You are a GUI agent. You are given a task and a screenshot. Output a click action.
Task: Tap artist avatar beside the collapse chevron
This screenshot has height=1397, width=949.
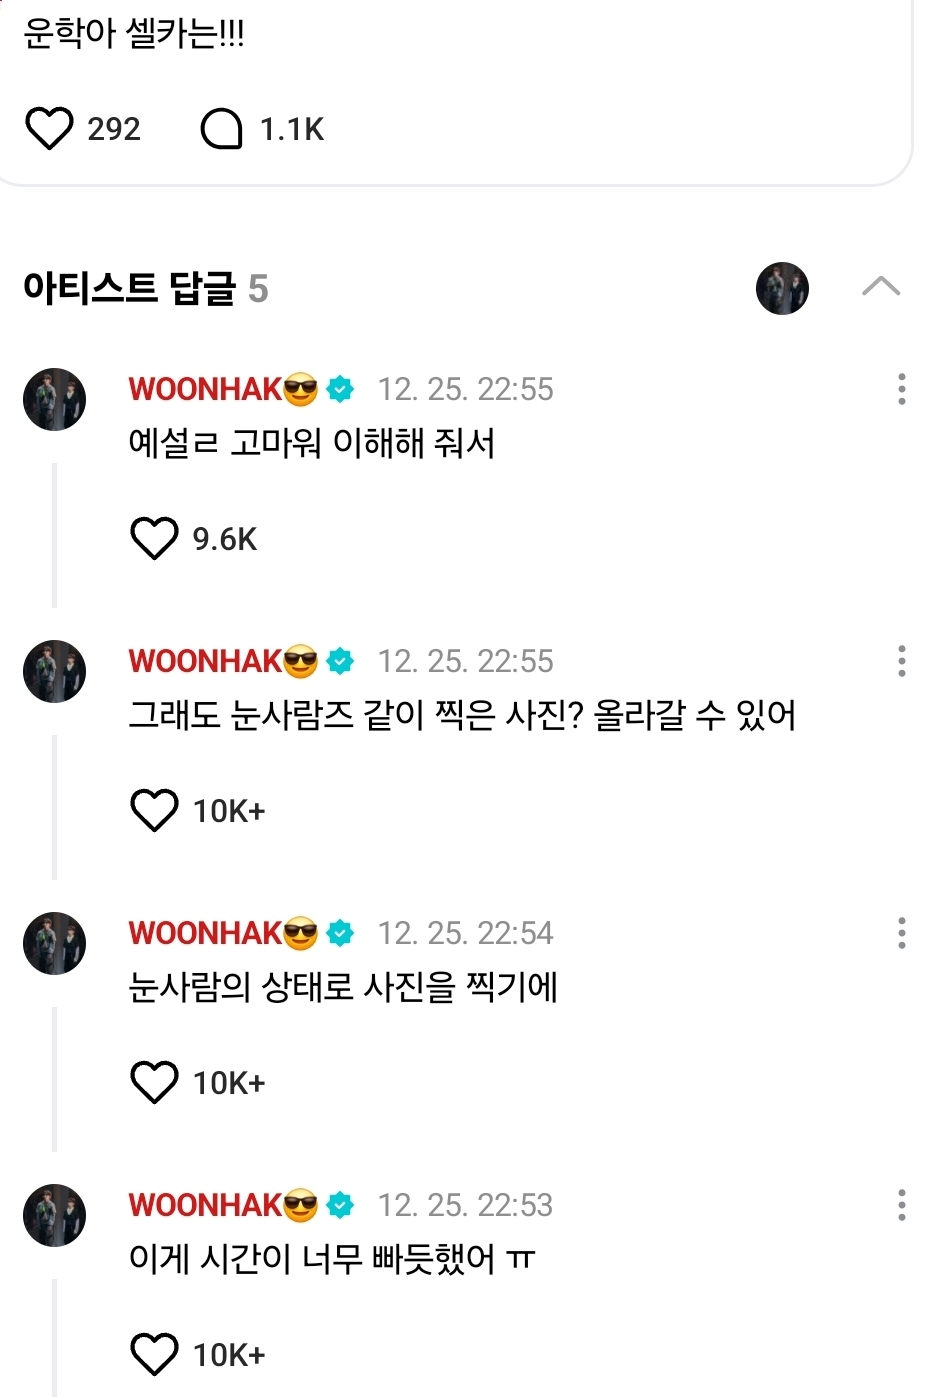click(x=782, y=289)
